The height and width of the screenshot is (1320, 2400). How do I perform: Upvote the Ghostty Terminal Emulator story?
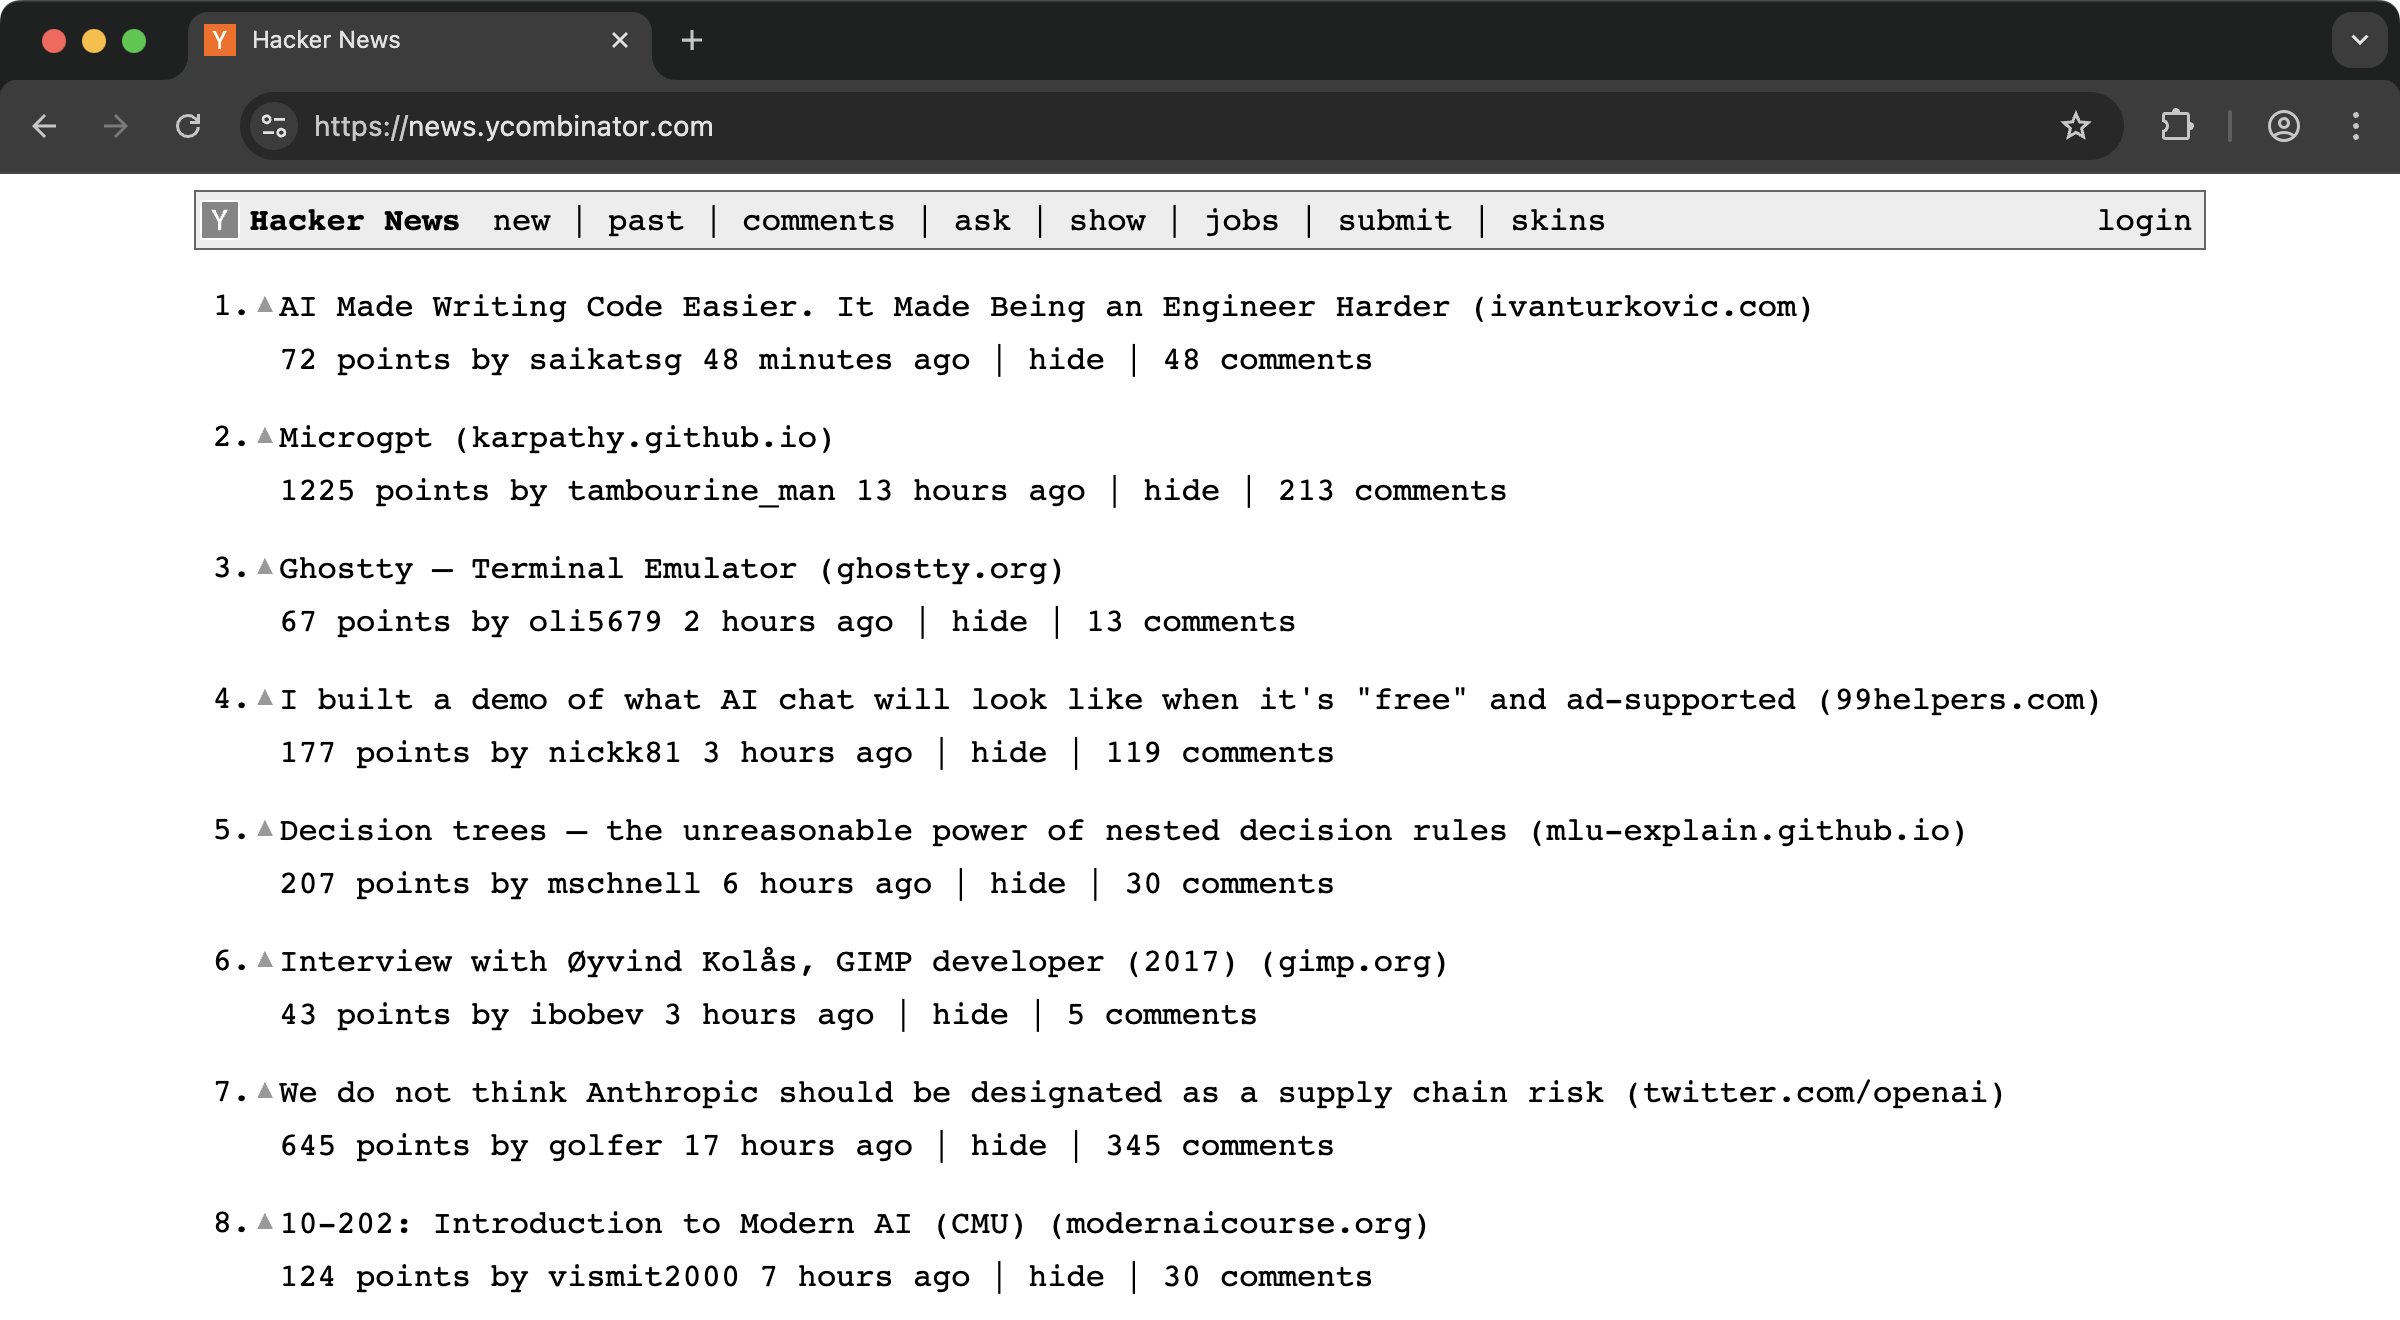tap(265, 566)
